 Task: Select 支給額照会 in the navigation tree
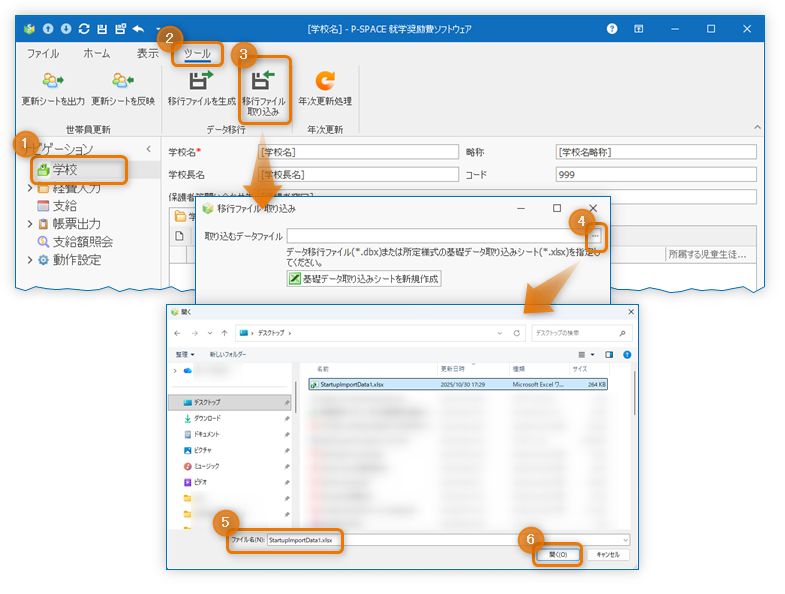(82, 242)
